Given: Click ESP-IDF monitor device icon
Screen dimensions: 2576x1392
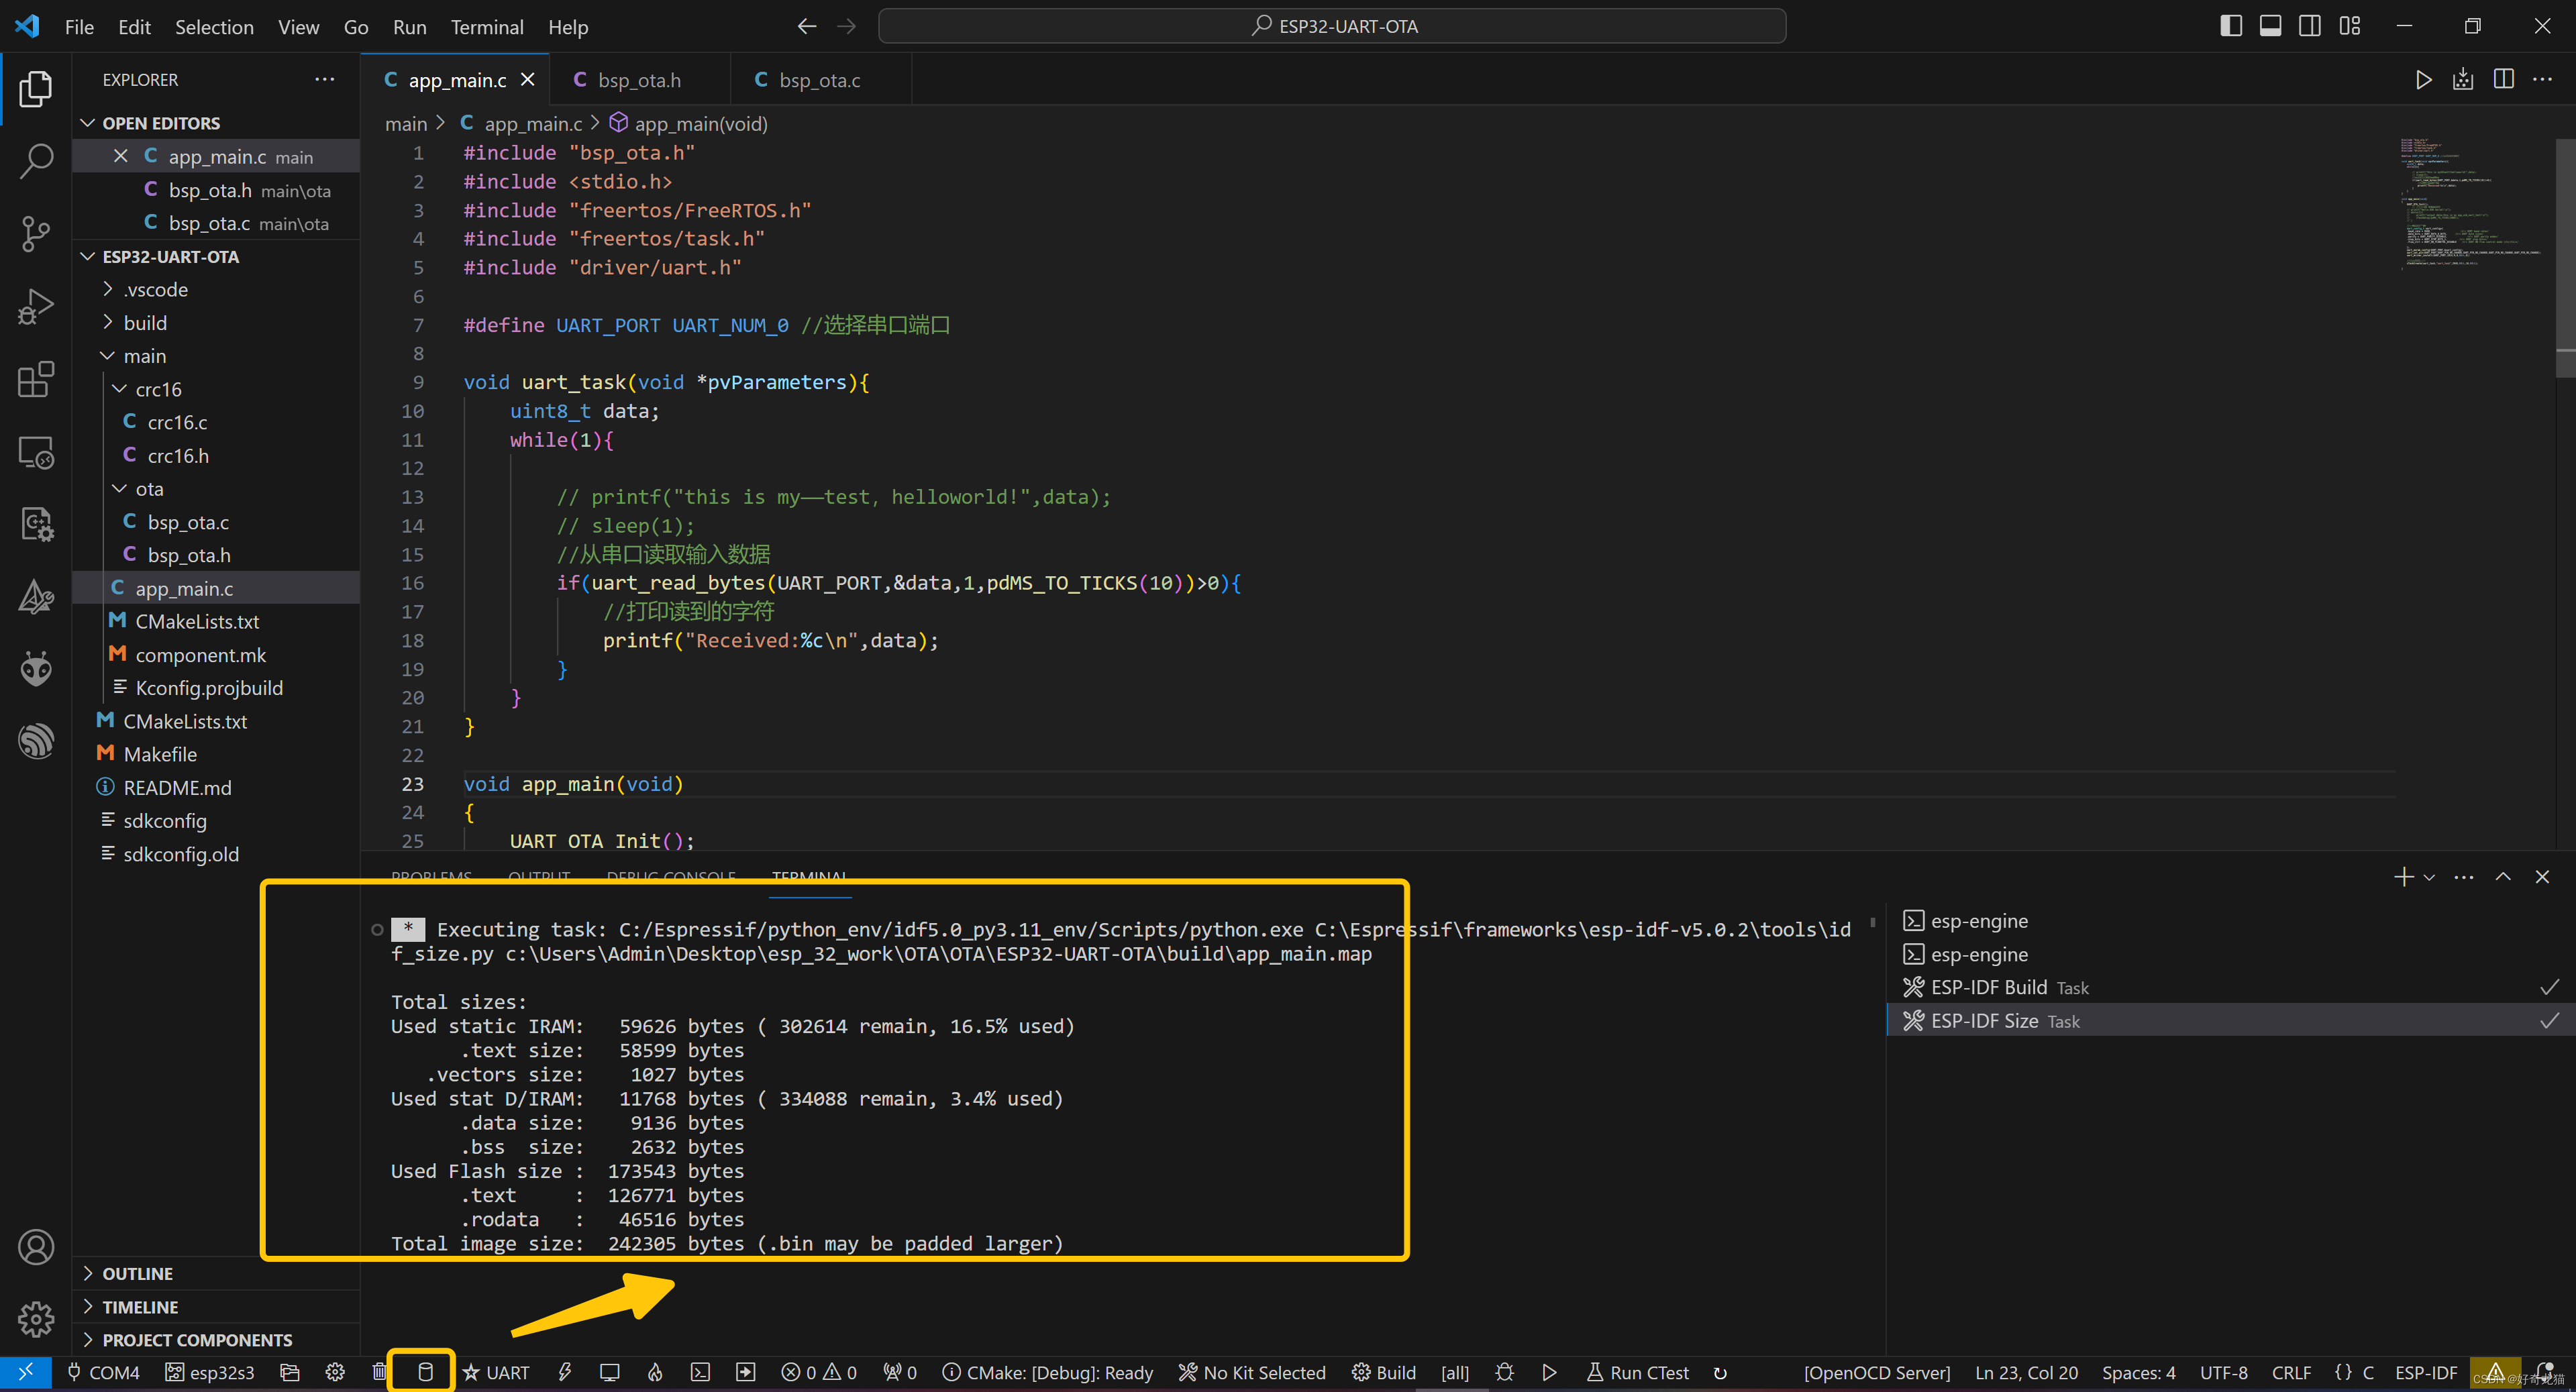Looking at the screenshot, I should (609, 1372).
